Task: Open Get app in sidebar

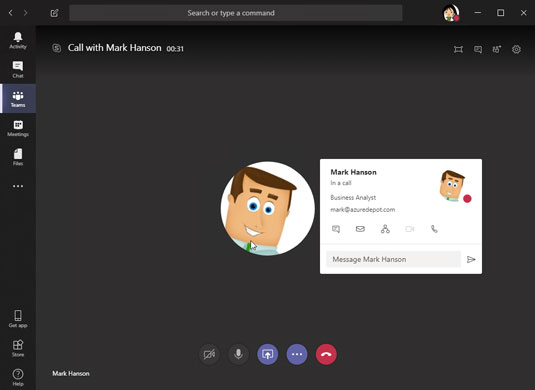Action: pos(18,319)
